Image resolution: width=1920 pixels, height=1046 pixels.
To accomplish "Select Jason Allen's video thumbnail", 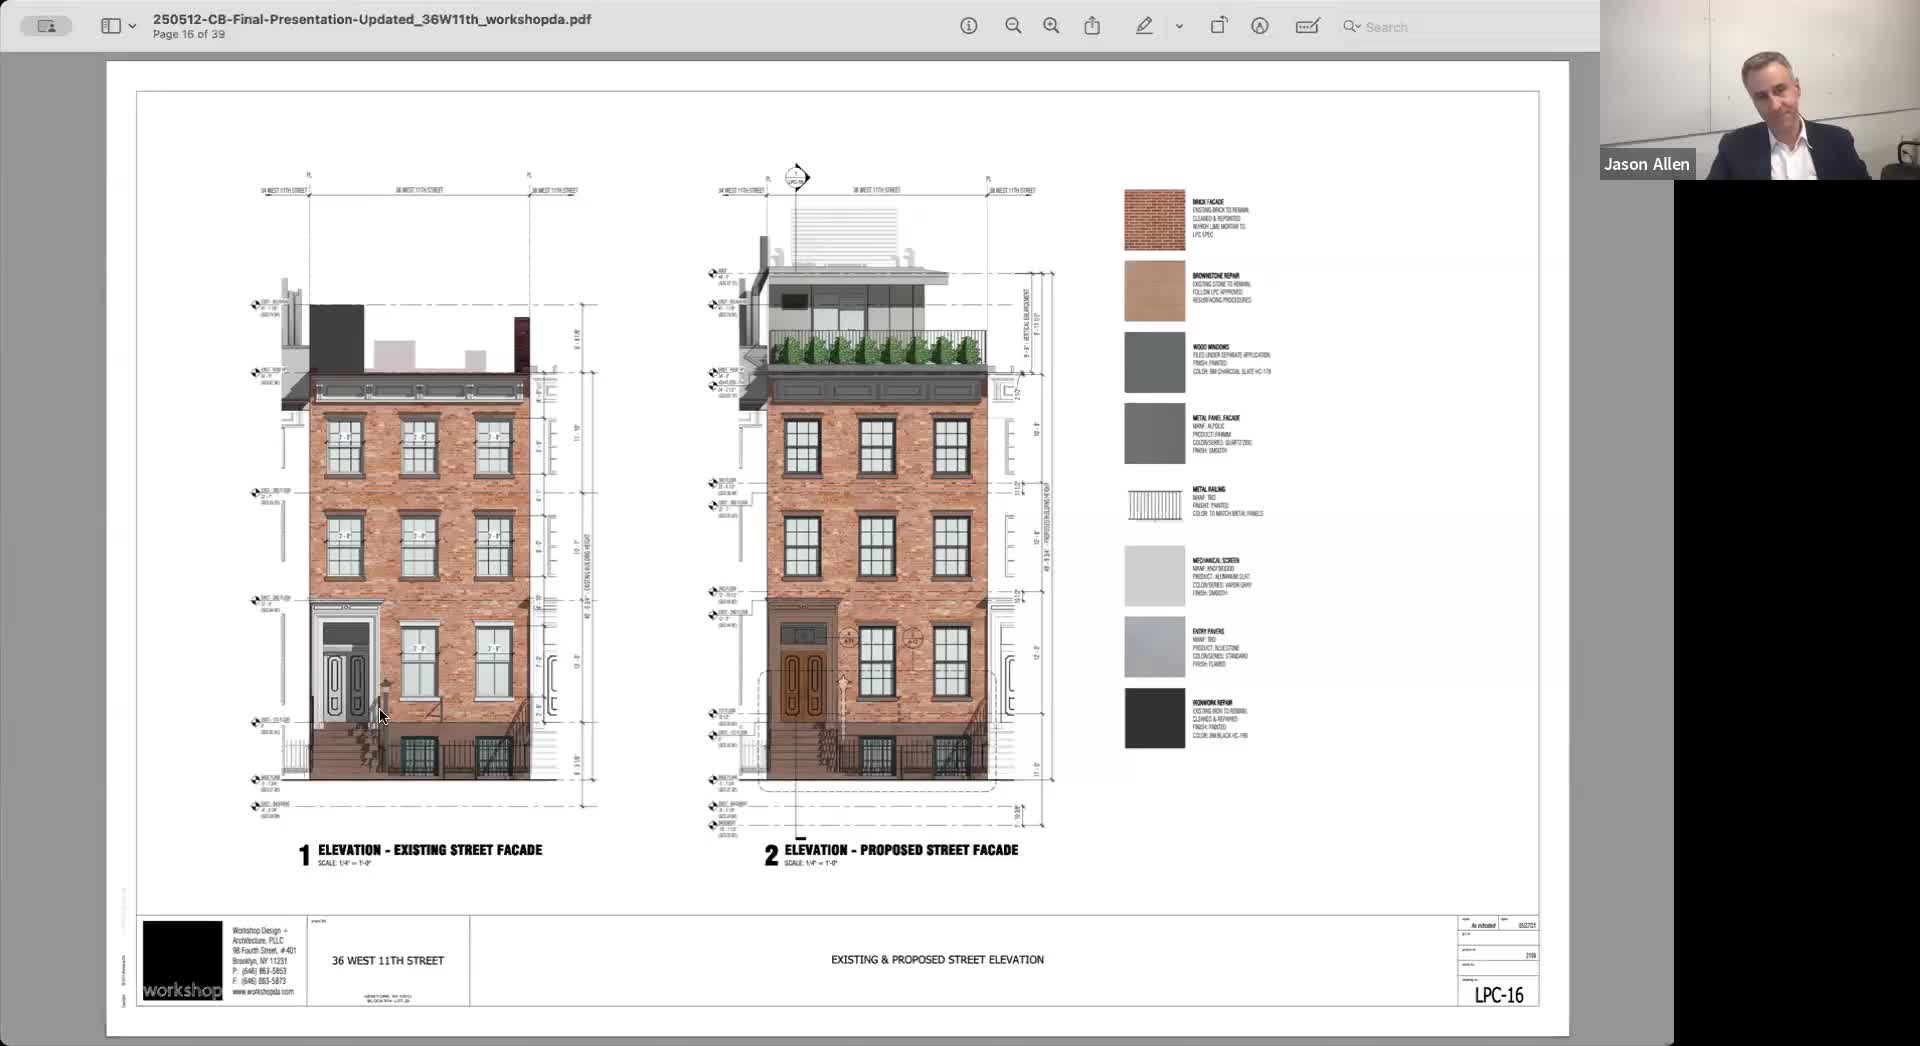I will pos(1759,90).
